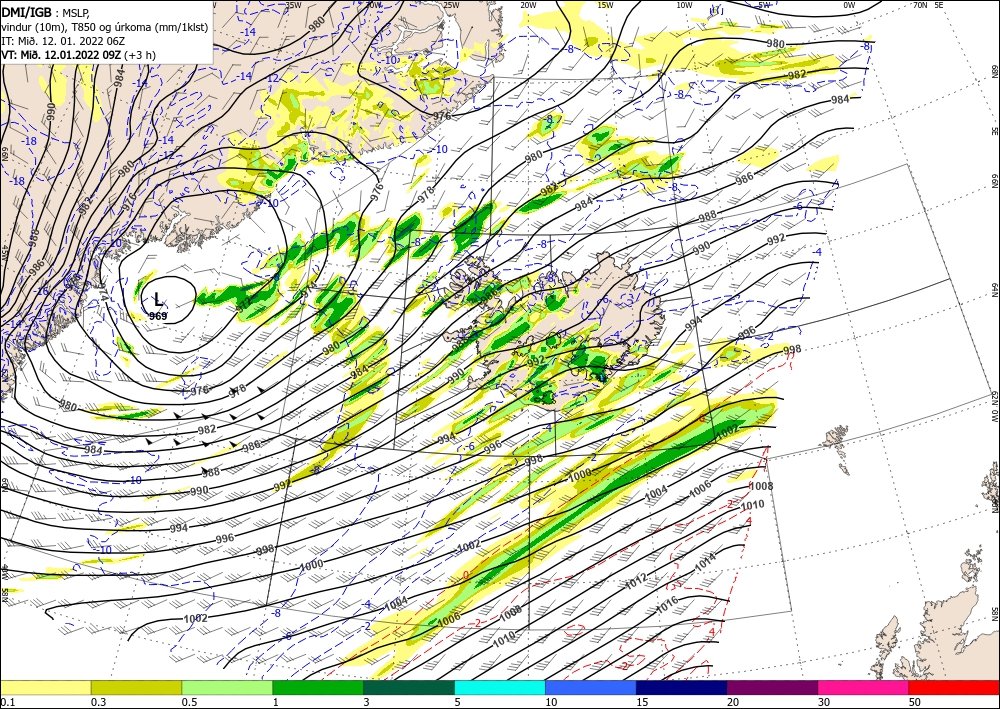Pick the cyan 5–10 legend swatch
This screenshot has height=709, width=1000.
coord(500,687)
